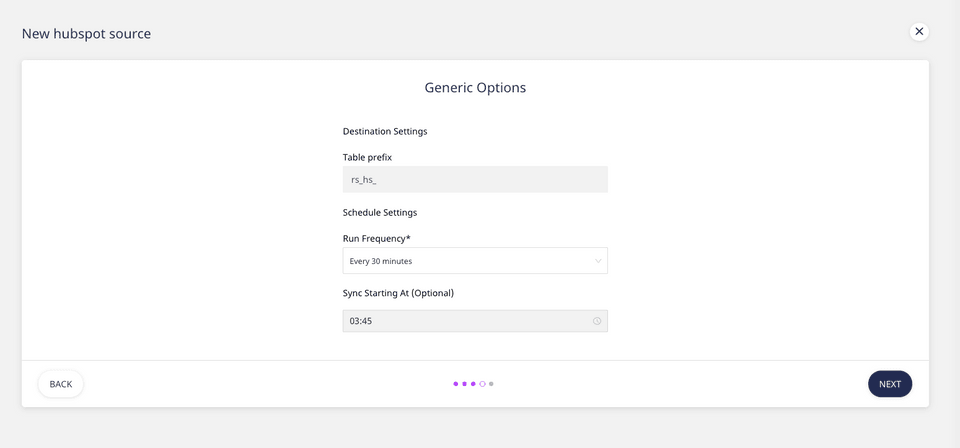Screen dimensions: 960x448
Task: Select the gray final step dot
Action: 491,384
